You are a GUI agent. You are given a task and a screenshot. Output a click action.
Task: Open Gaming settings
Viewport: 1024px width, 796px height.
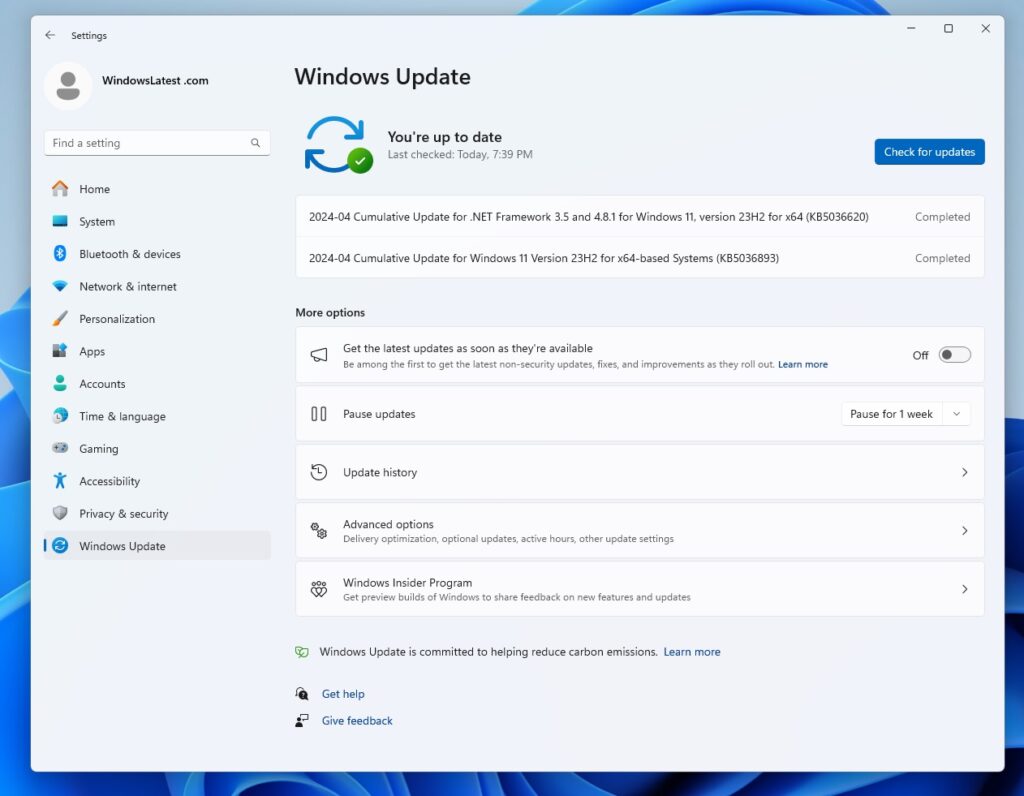tap(96, 448)
